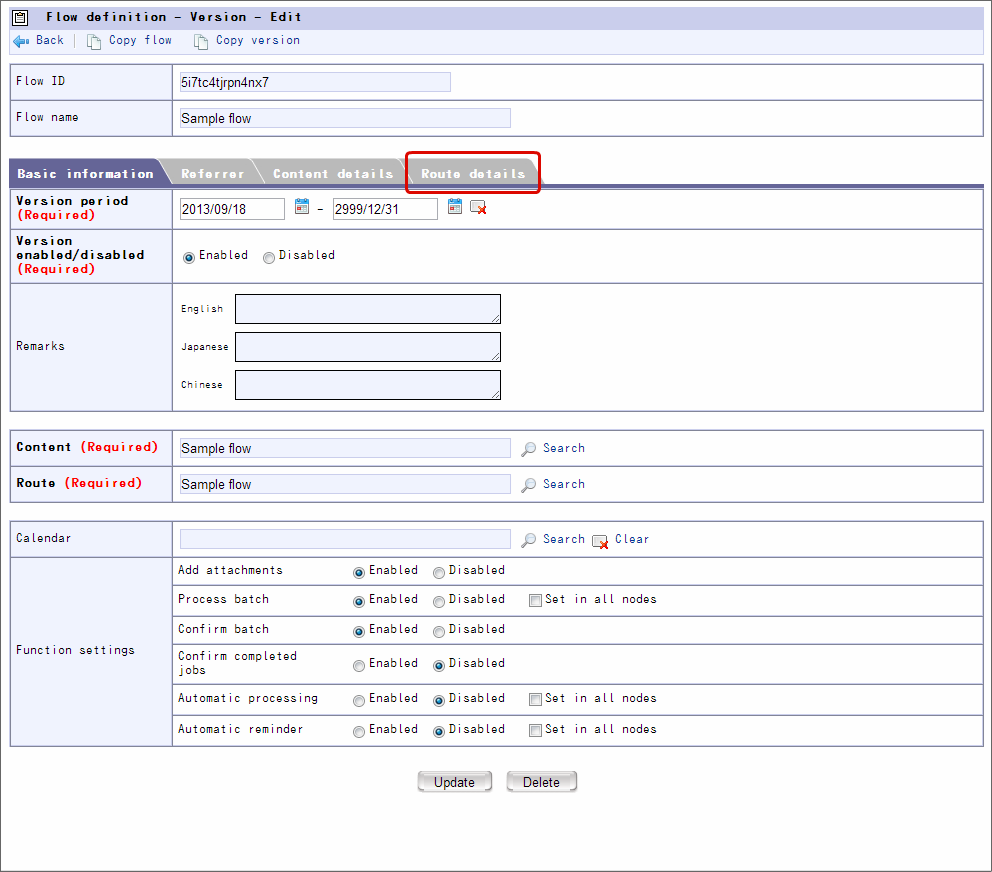The width and height of the screenshot is (992, 872).
Task: Click the magnifier icon next to Route field
Action: click(528, 485)
